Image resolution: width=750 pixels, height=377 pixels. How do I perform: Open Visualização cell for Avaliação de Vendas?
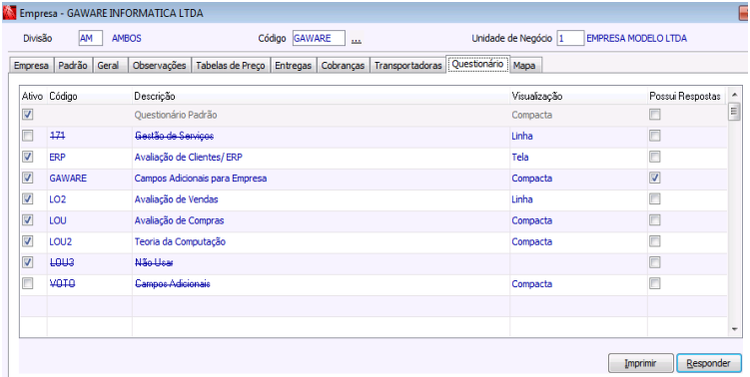tap(578, 200)
